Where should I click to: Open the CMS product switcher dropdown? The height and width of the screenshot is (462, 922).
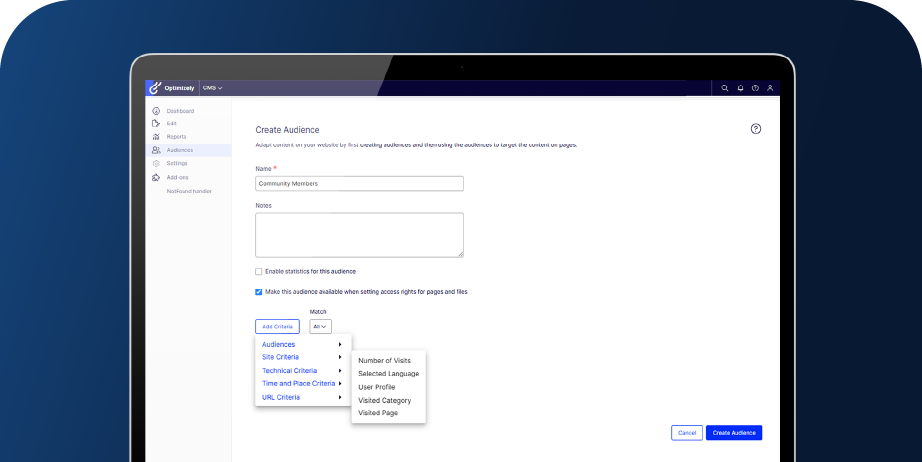212,88
